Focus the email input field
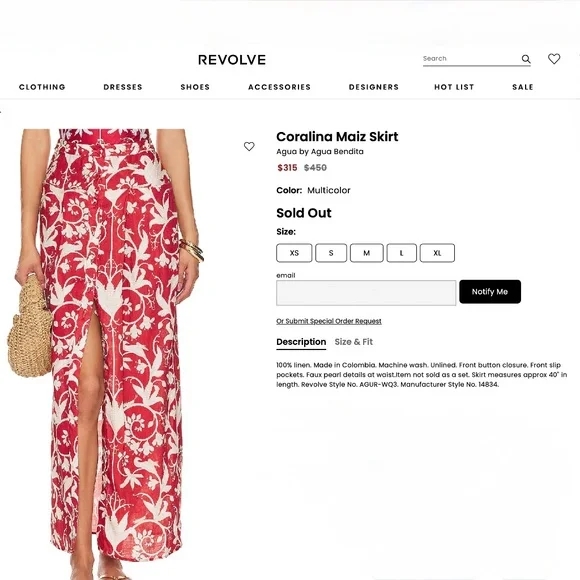Screen dimensions: 580x580 (x=366, y=293)
